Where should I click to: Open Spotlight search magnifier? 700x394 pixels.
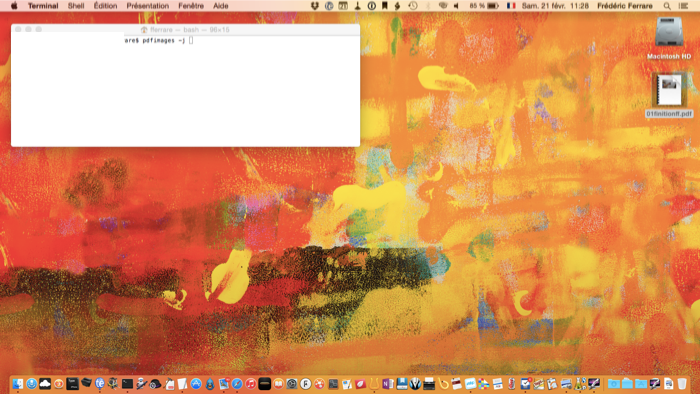point(667,6)
